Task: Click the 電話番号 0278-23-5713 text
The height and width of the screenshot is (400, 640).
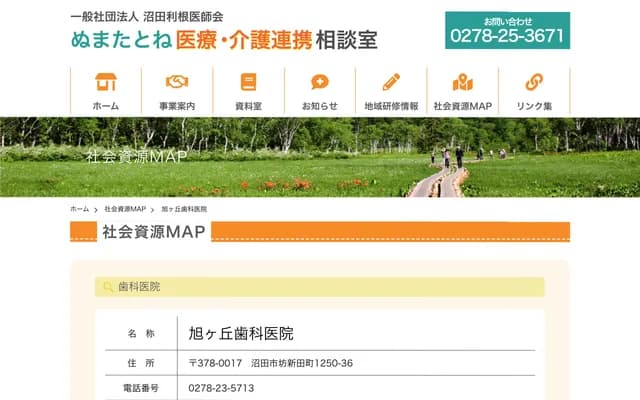Action: (x=221, y=388)
